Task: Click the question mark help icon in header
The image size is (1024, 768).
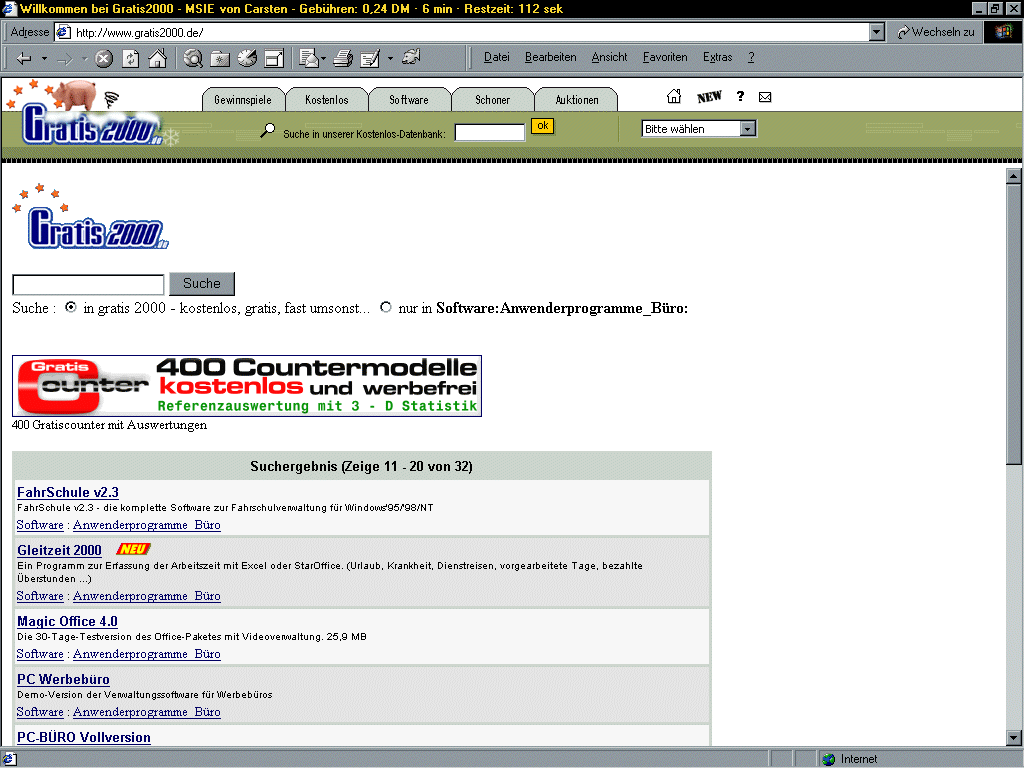Action: [x=740, y=96]
